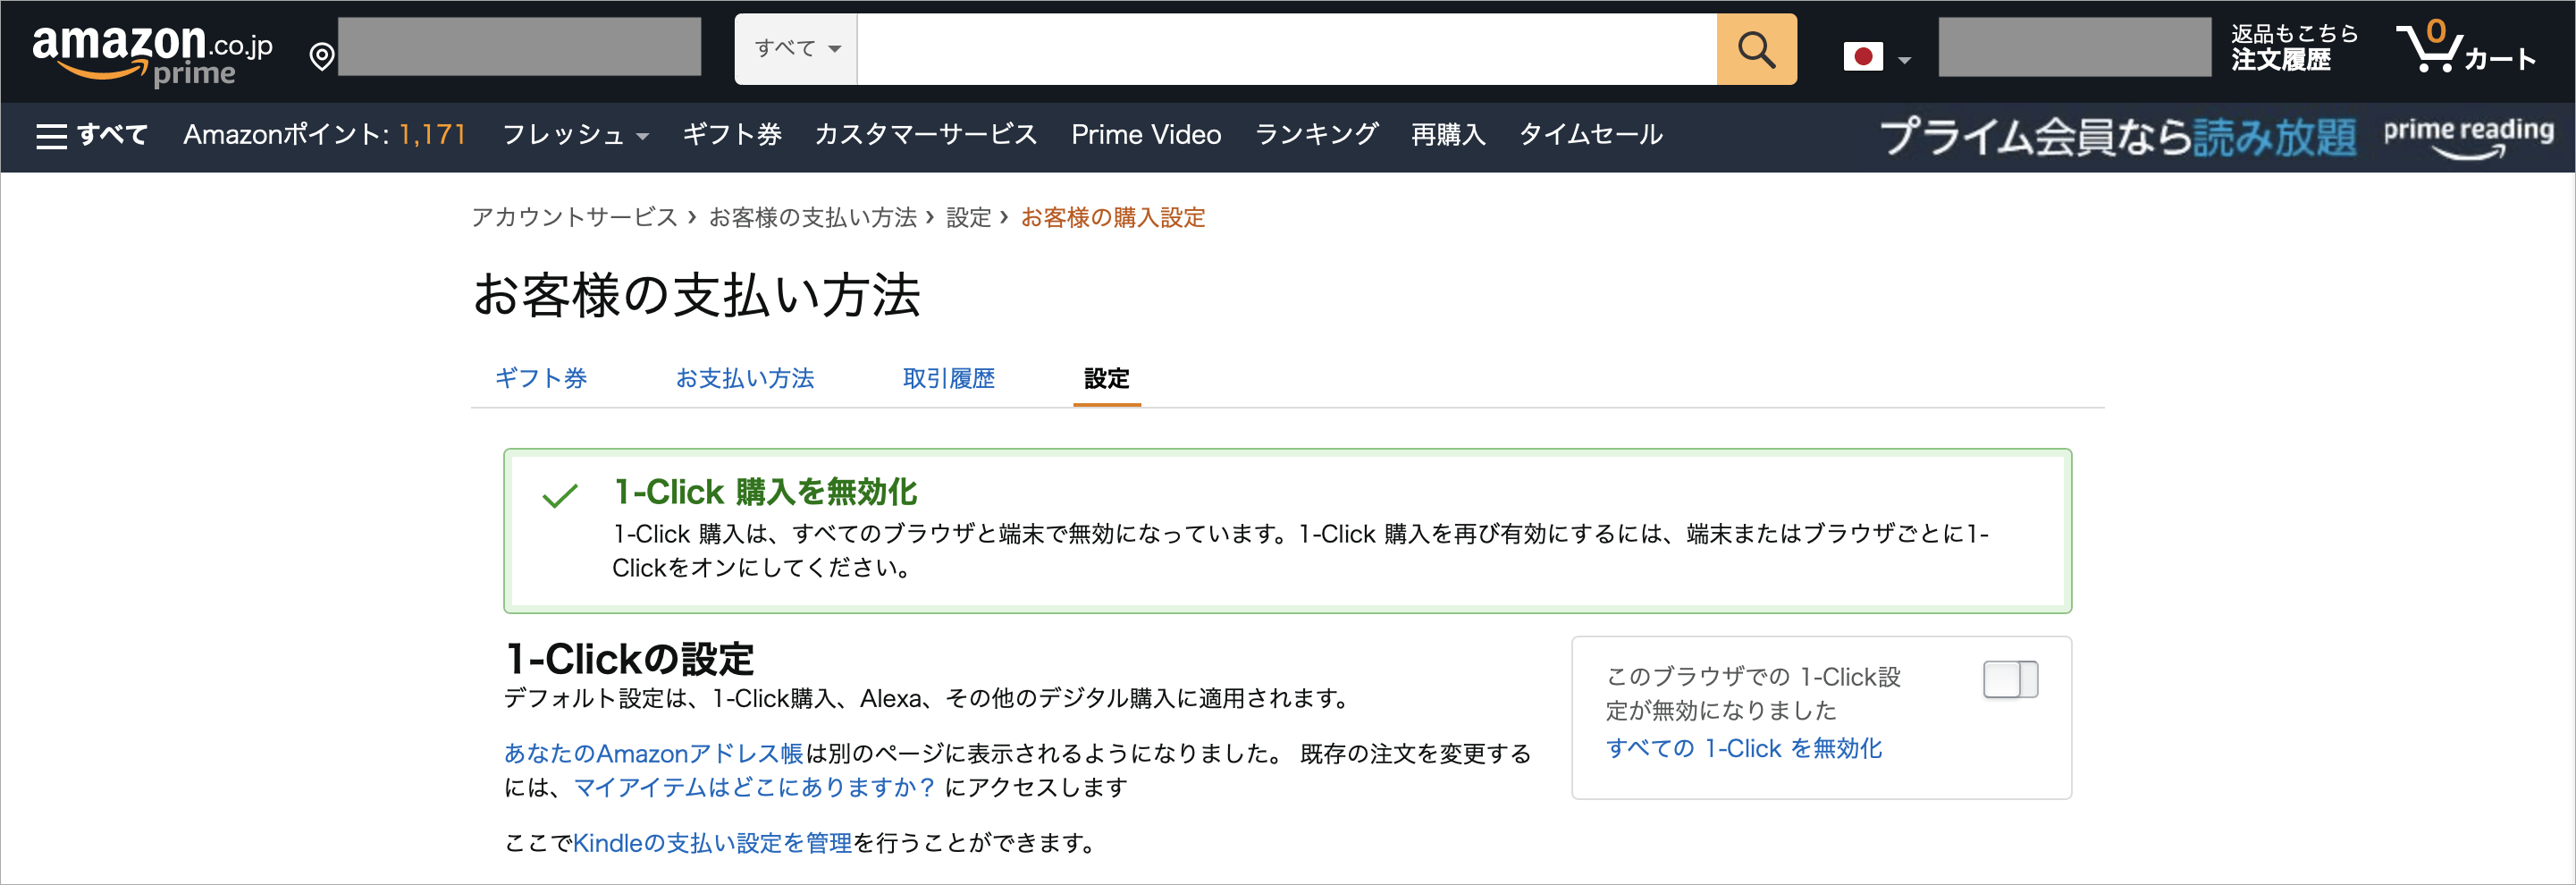
Task: Expand the language selector arrow
Action: [x=1904, y=60]
